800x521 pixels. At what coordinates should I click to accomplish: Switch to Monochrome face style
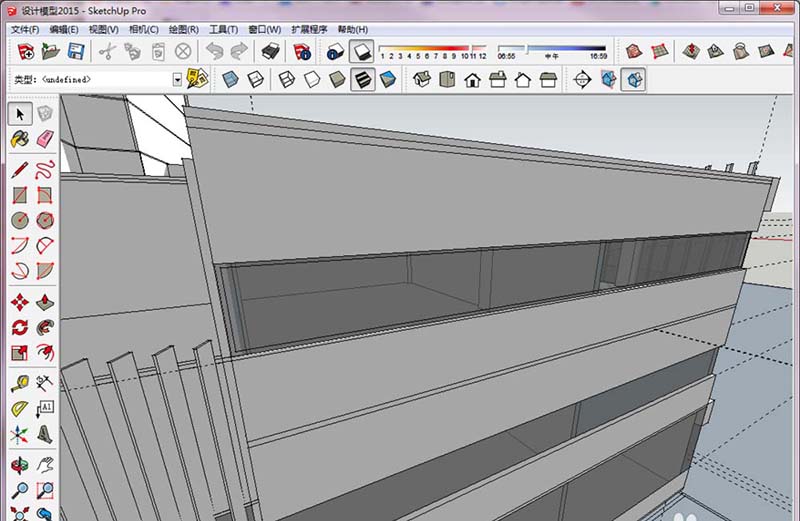(388, 80)
